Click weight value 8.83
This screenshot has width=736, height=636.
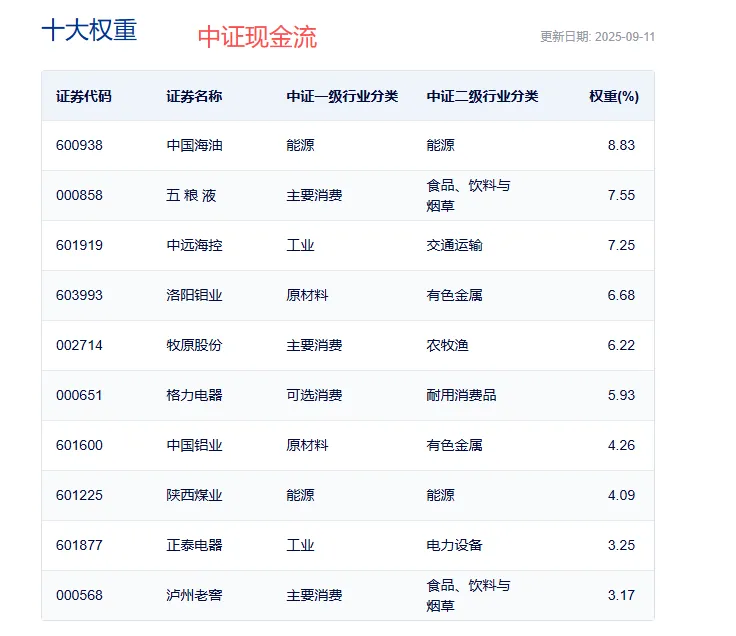[x=621, y=145]
